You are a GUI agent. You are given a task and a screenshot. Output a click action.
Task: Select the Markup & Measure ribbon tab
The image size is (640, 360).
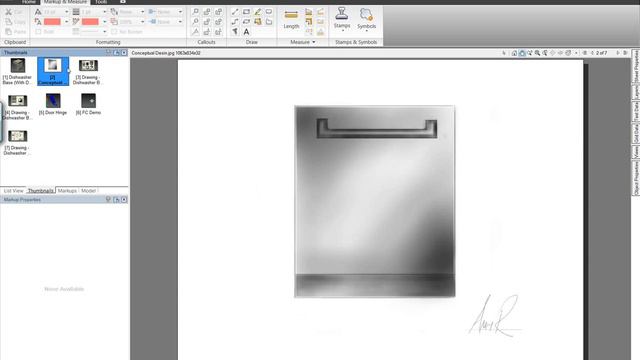[65, 2]
